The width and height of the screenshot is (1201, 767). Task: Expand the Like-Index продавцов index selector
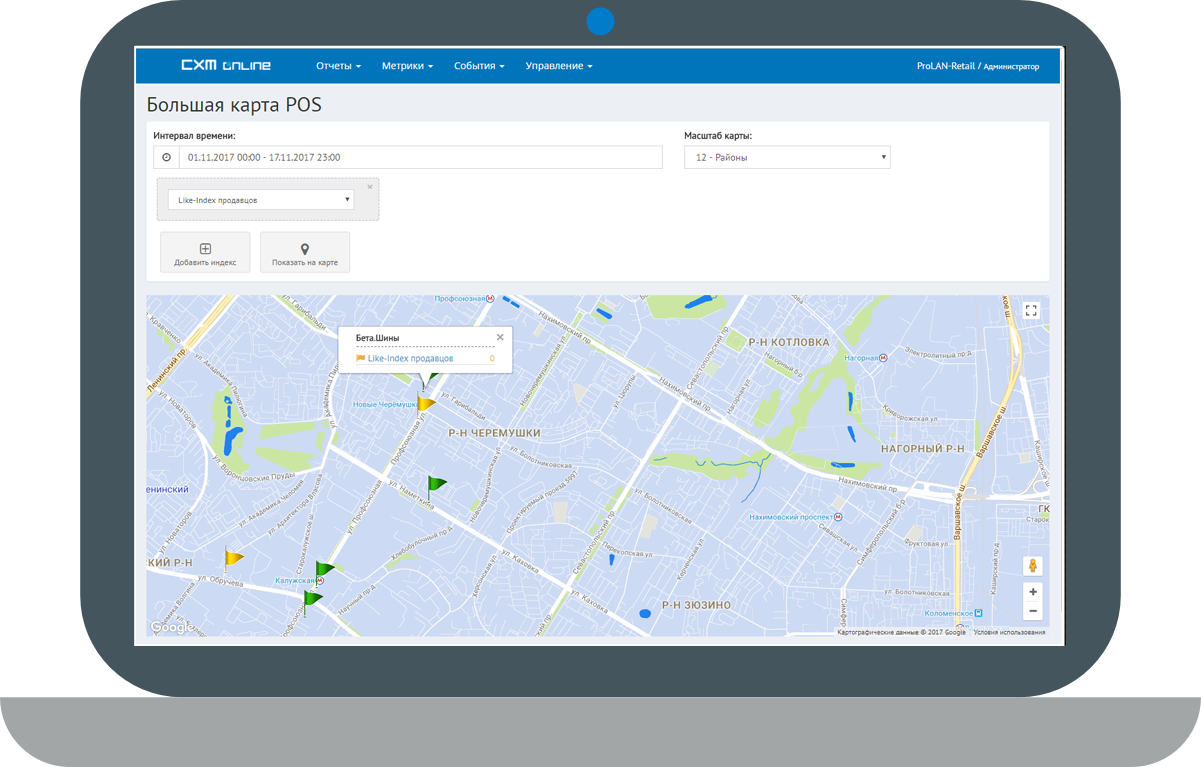coord(260,200)
